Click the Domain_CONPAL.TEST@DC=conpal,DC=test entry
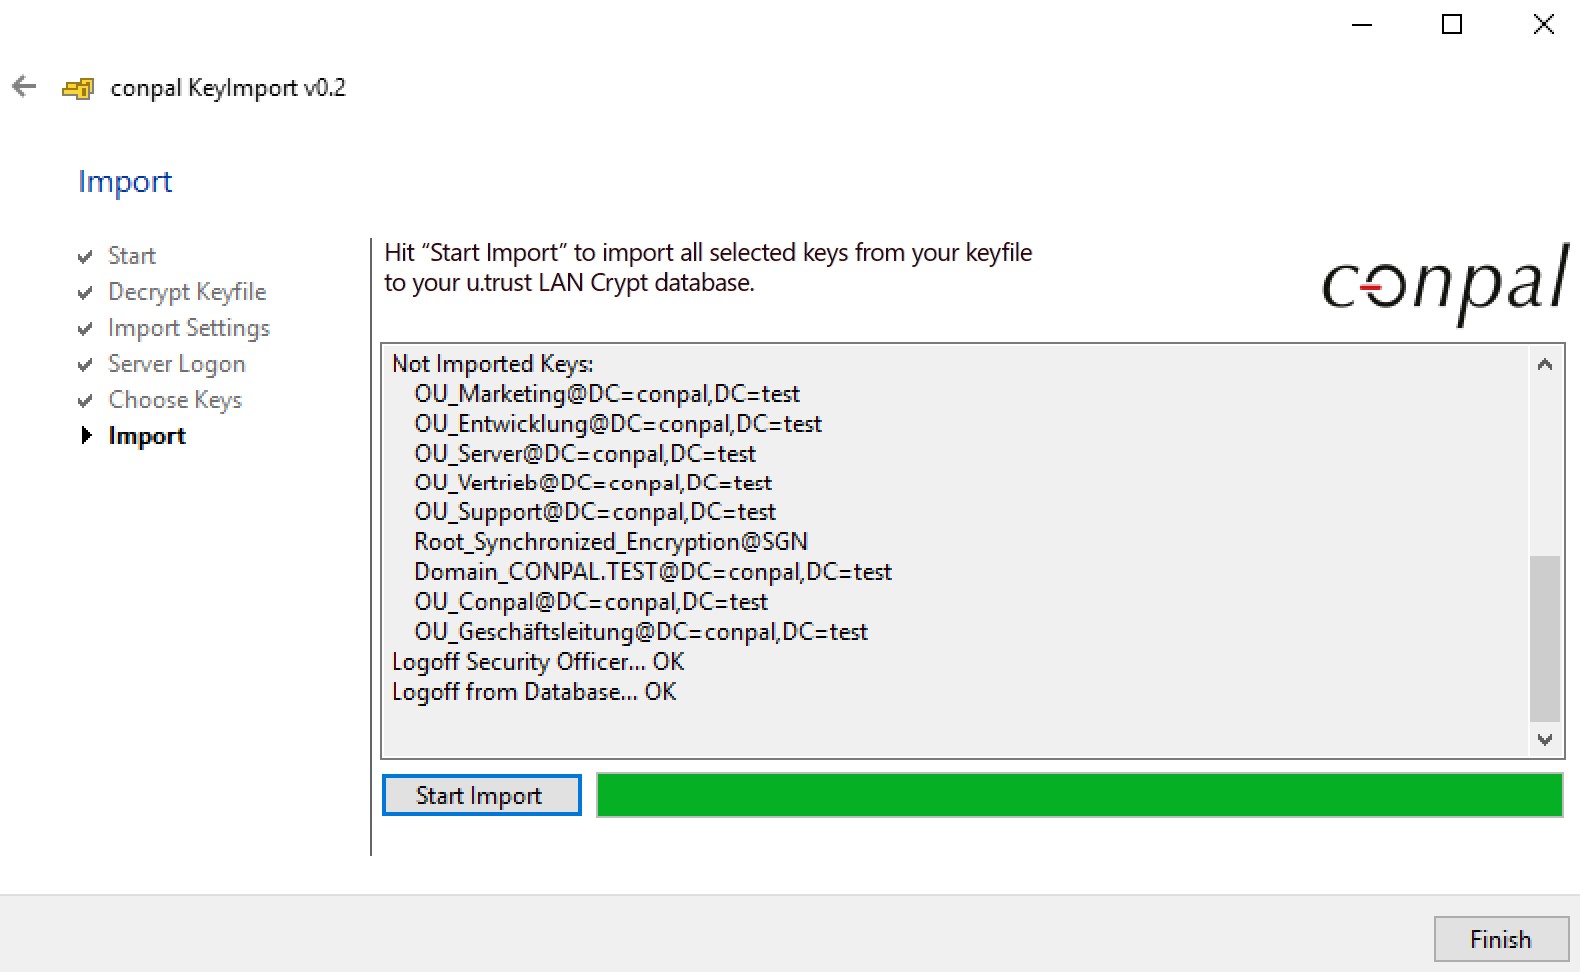Screen dimensions: 1580x972 click(x=653, y=572)
